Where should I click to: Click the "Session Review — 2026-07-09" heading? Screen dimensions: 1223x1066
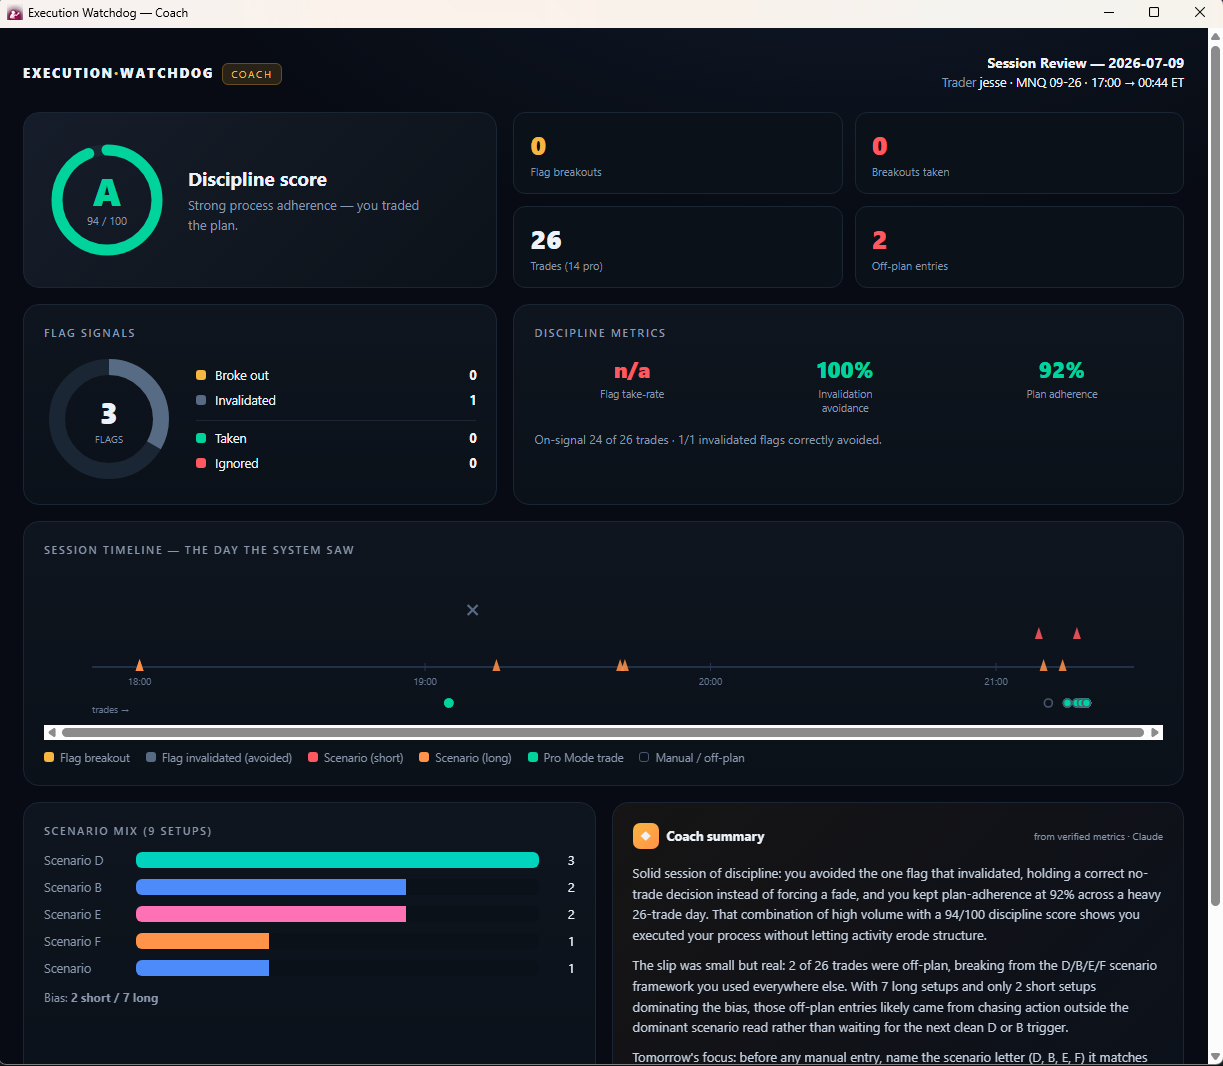(1085, 63)
